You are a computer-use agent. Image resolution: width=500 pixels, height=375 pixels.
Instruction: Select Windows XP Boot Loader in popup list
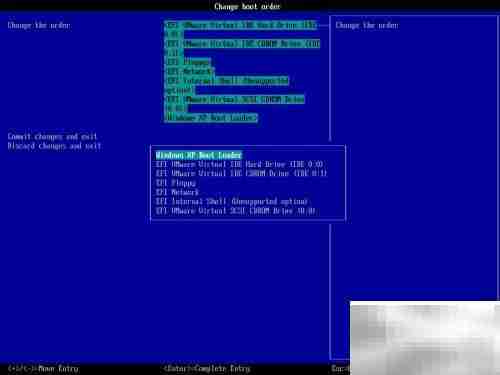[x=198, y=155]
